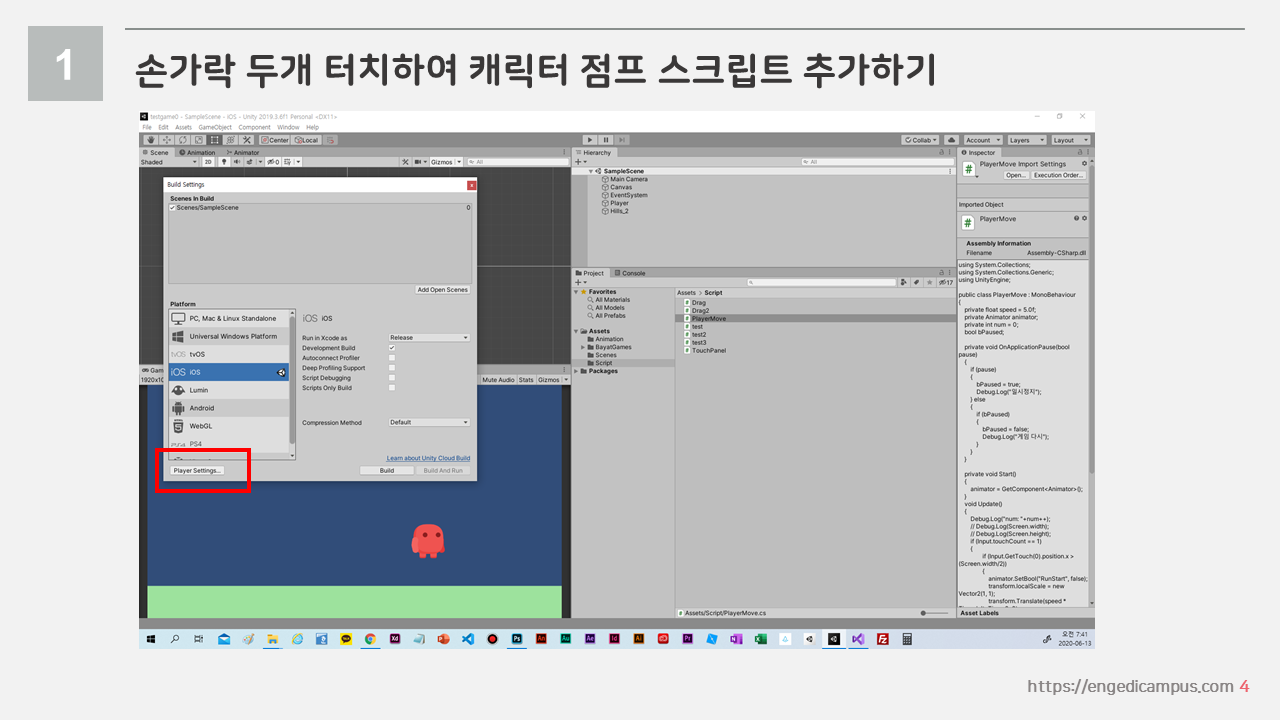The image size is (1280, 720).
Task: Click the favorites star icon in Project toolbar
Action: 929,282
